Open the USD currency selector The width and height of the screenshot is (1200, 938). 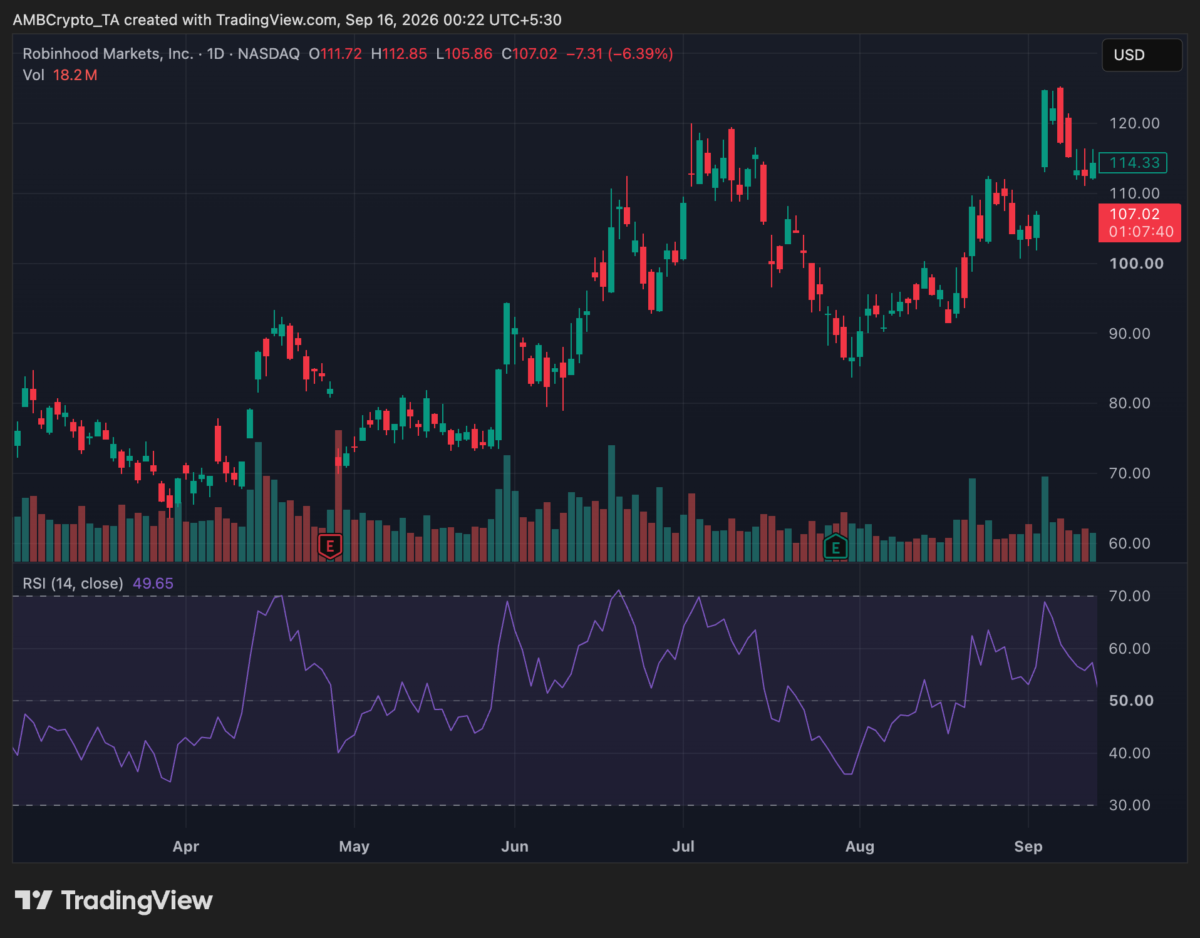[x=1141, y=55]
